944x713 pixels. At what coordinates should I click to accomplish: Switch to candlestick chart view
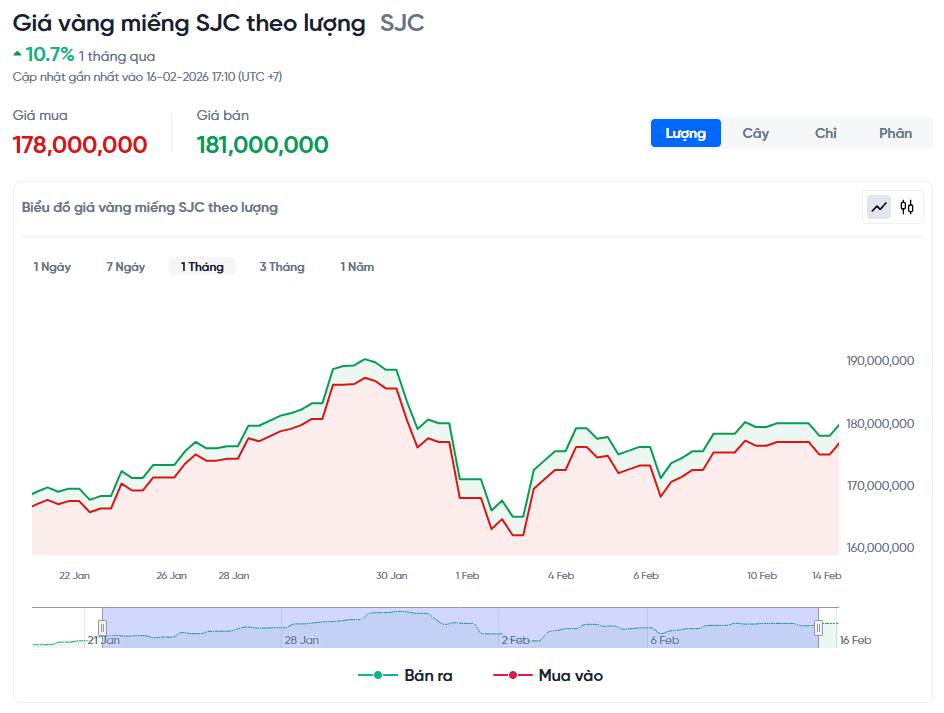[906, 206]
